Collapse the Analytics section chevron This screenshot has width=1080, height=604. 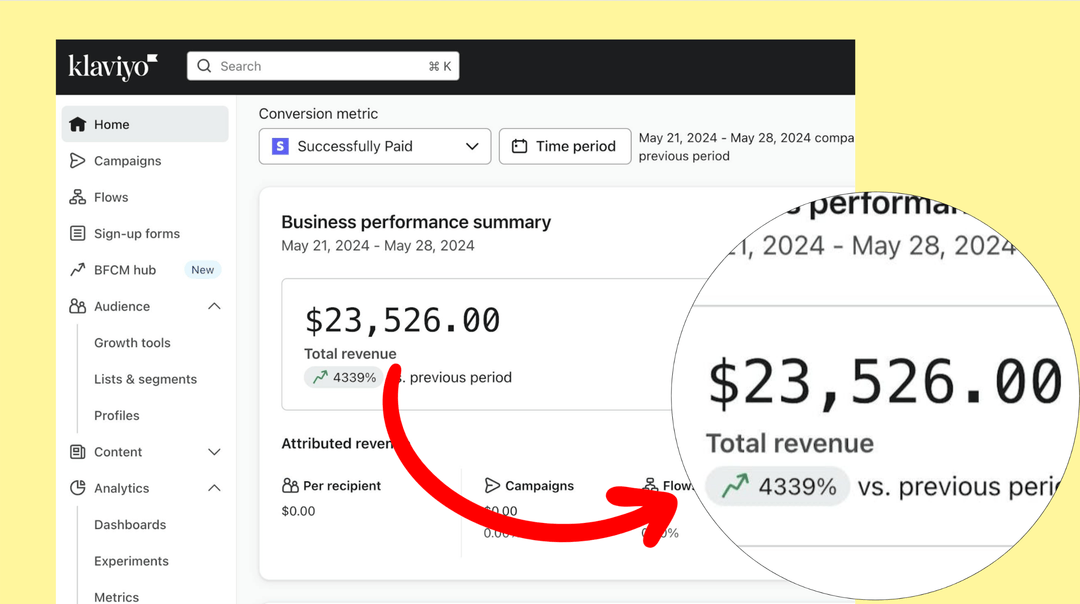[x=214, y=488]
